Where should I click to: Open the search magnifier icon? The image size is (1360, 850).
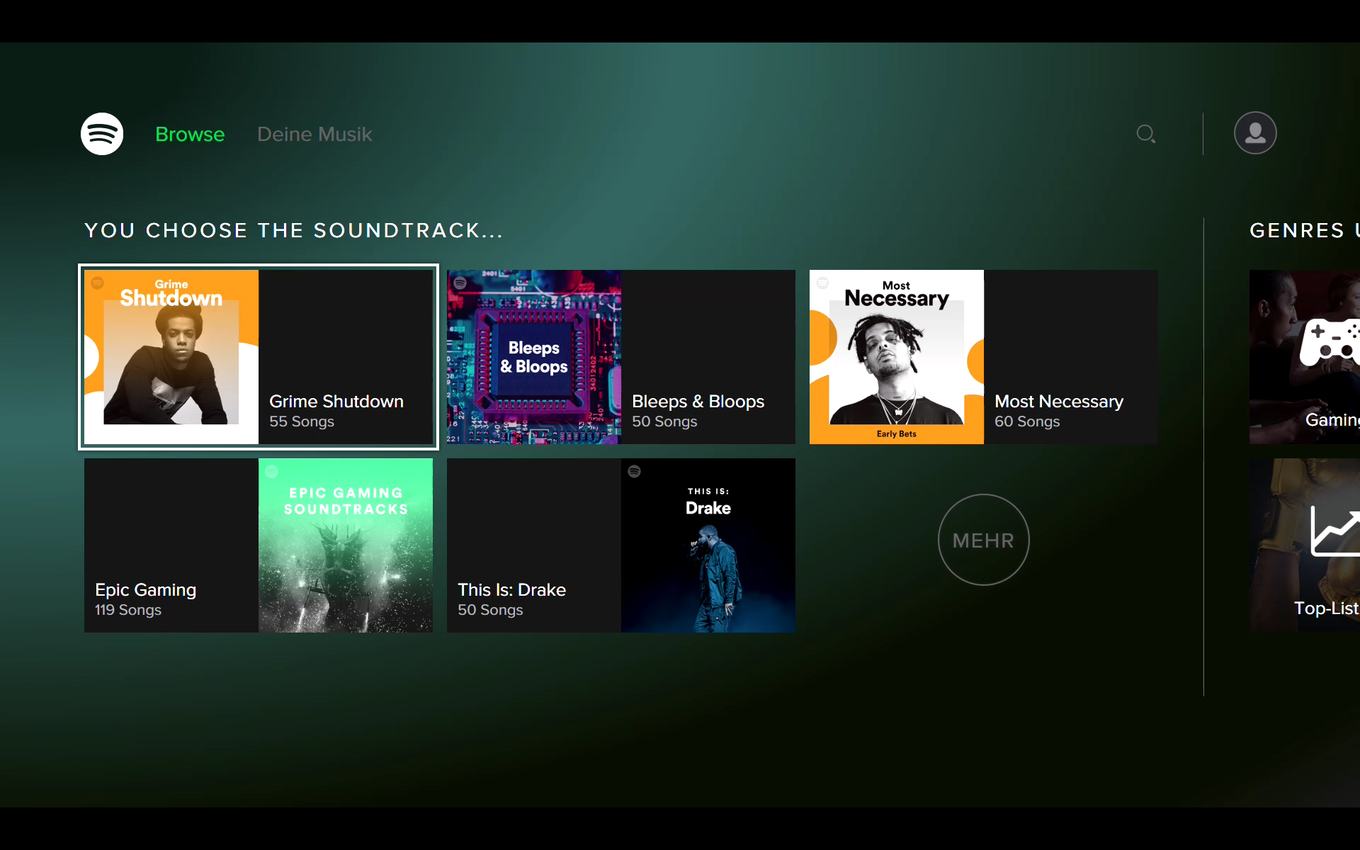[x=1146, y=134]
